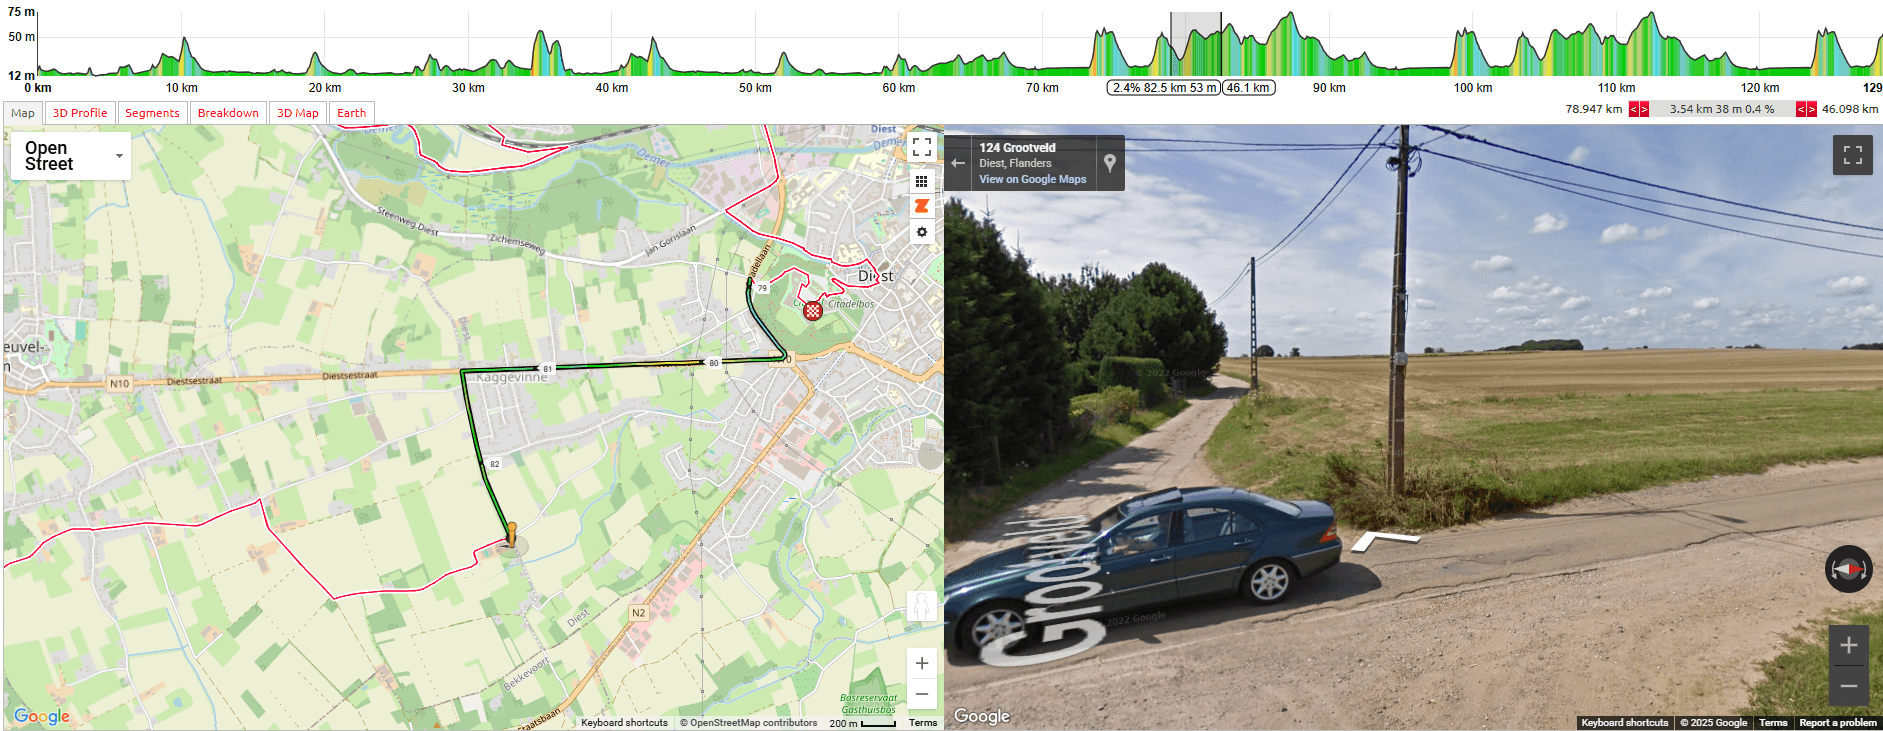This screenshot has height=731, width=1883.
Task: Click the orange Z icon on the map
Action: click(921, 206)
